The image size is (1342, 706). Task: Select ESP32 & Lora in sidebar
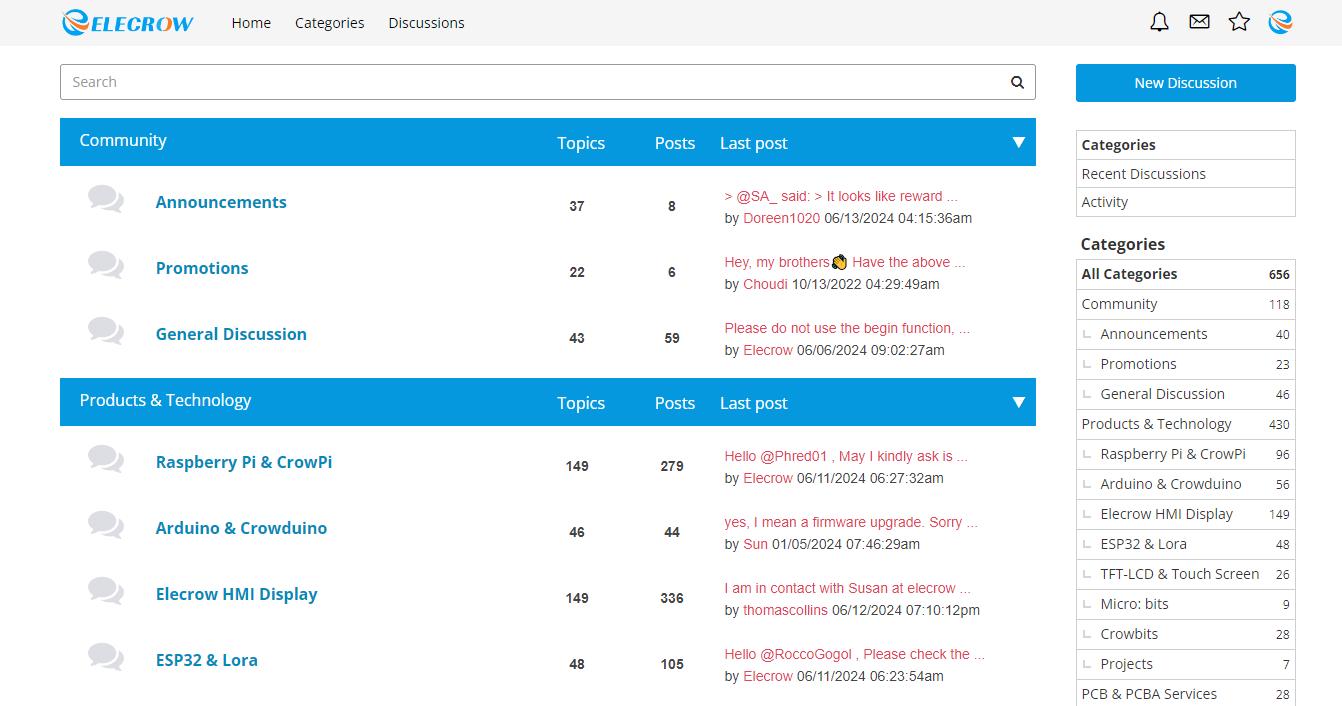click(1186, 544)
